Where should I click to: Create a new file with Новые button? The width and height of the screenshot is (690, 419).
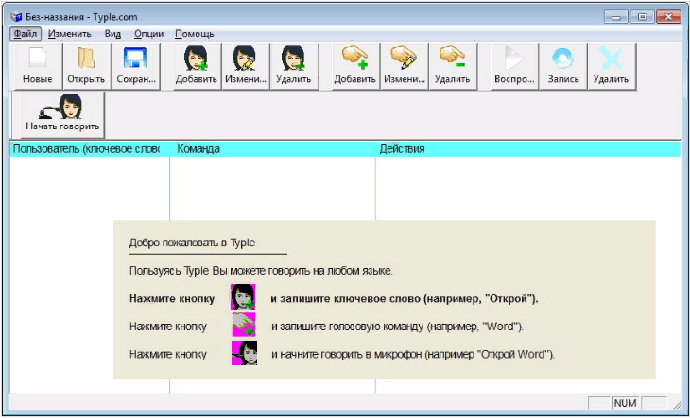pyautogui.click(x=38, y=66)
